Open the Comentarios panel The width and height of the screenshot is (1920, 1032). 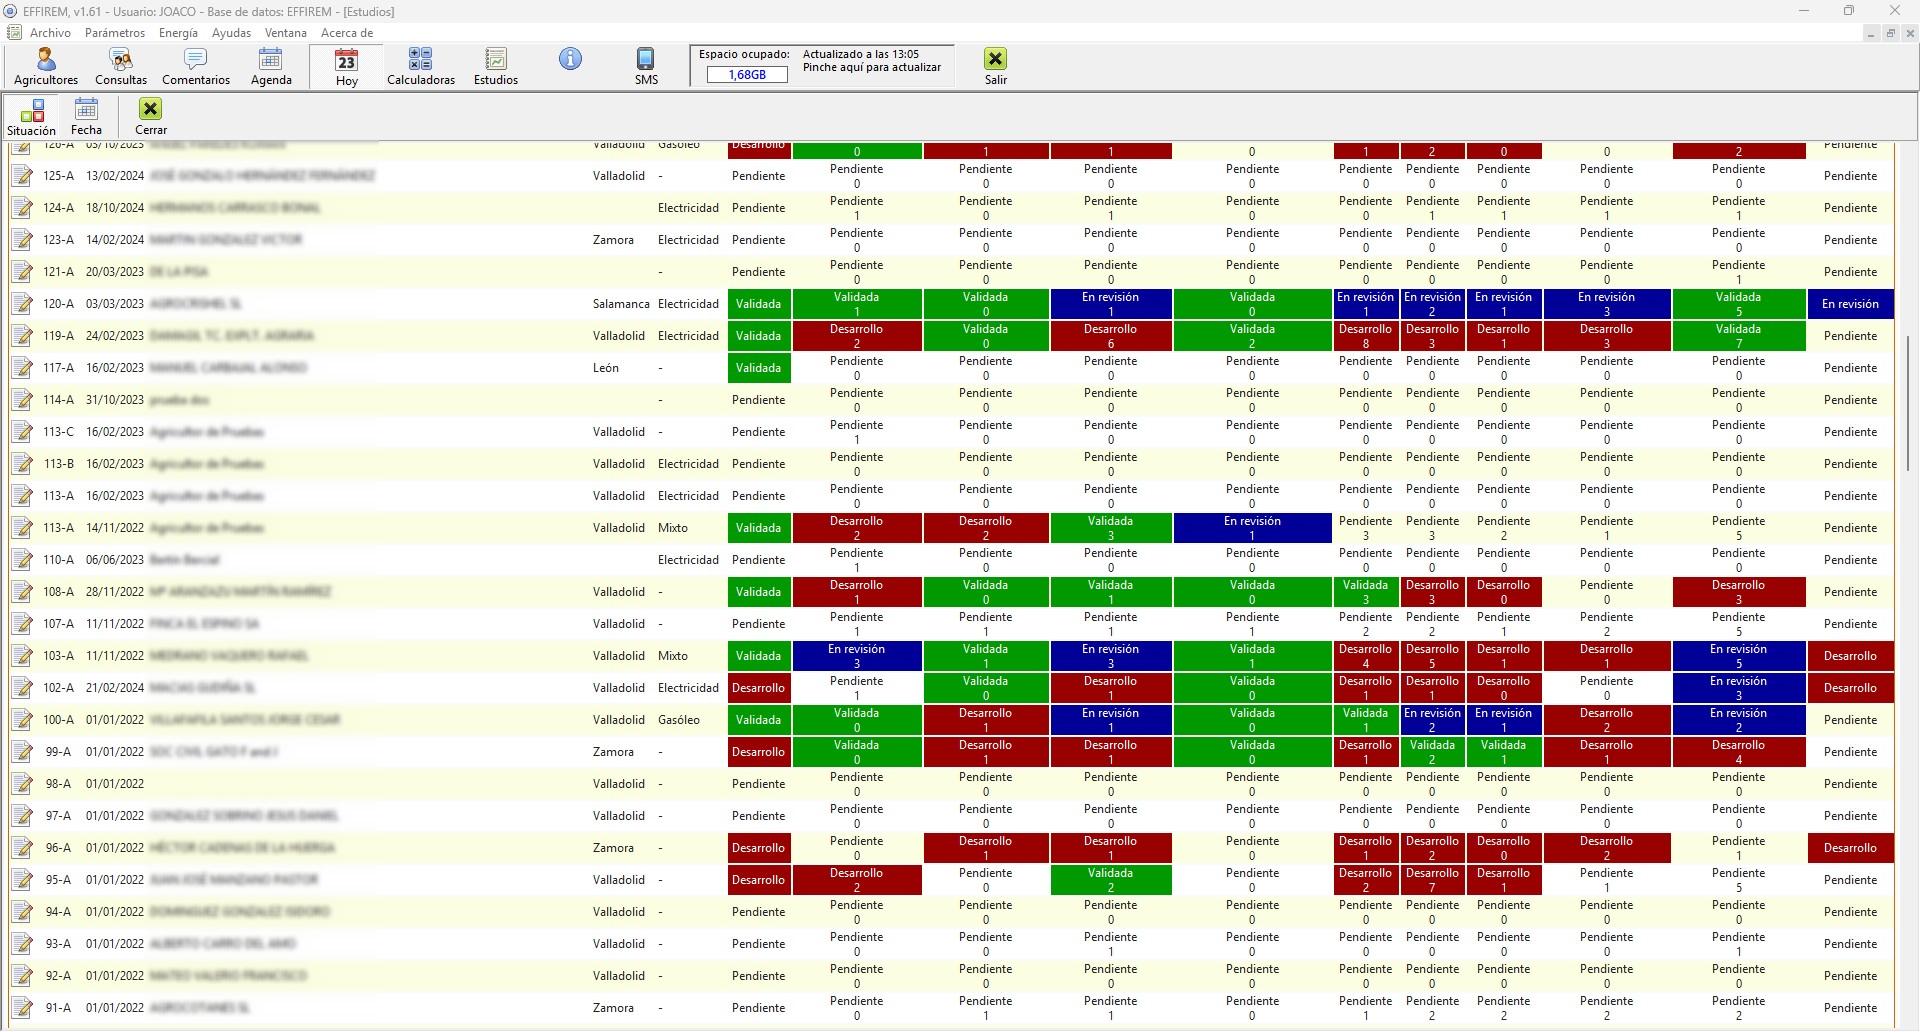click(196, 66)
